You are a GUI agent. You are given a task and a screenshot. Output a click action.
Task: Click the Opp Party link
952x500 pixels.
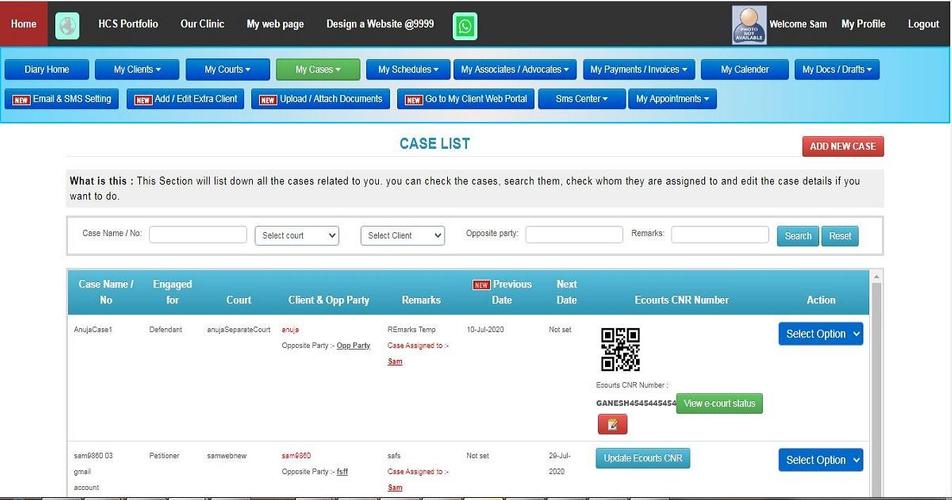353,345
